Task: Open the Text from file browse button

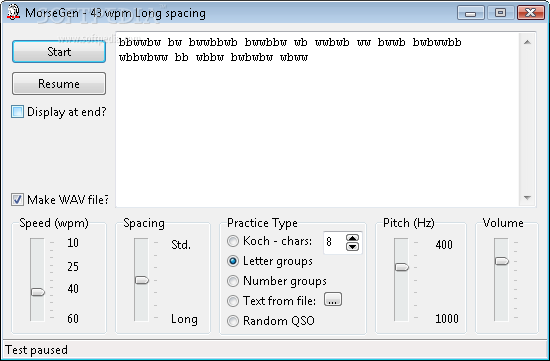Action: point(333,300)
